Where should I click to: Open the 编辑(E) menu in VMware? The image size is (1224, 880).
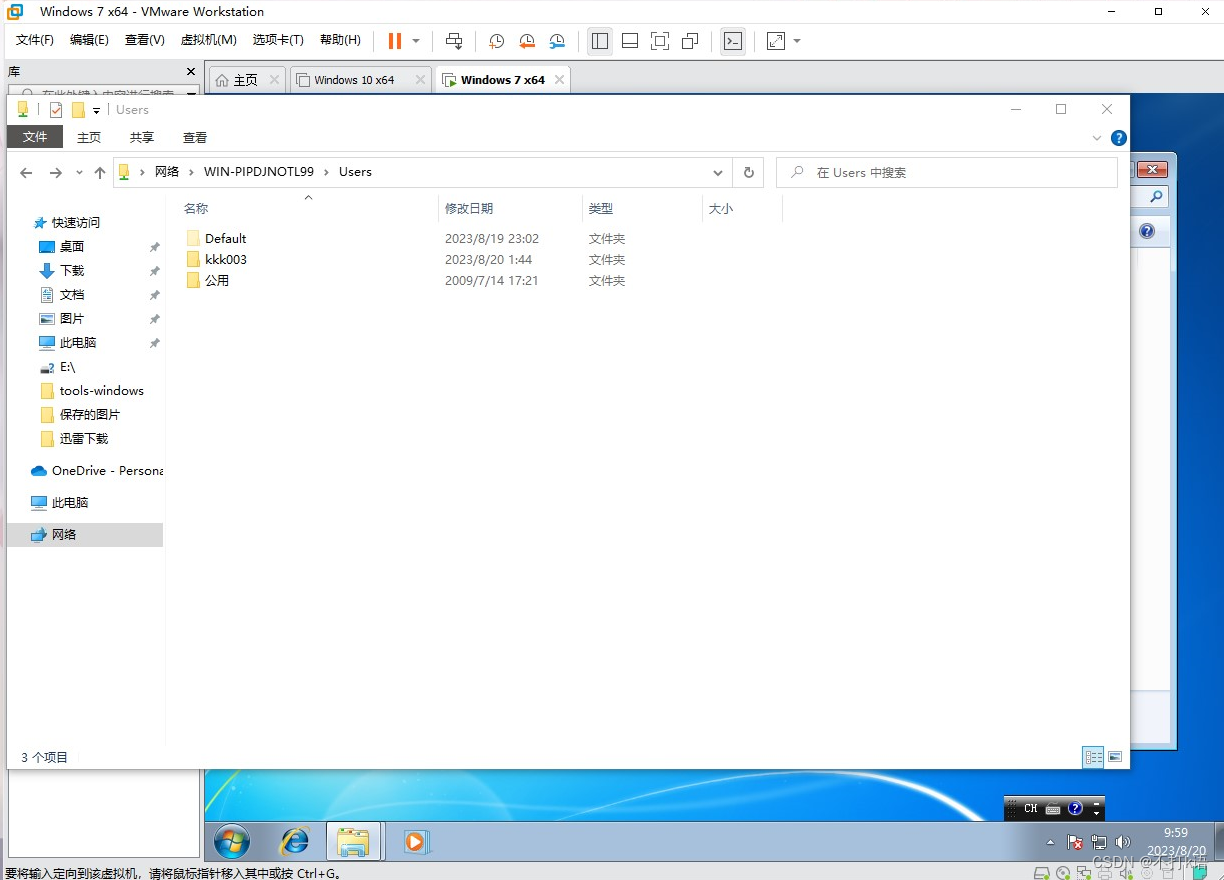(89, 40)
